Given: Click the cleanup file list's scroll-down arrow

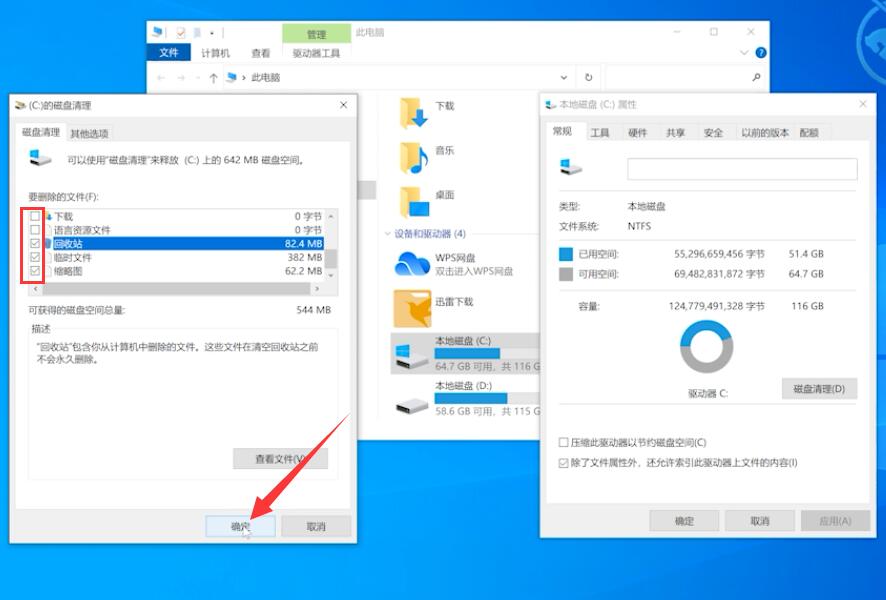Looking at the screenshot, I should (x=331, y=275).
